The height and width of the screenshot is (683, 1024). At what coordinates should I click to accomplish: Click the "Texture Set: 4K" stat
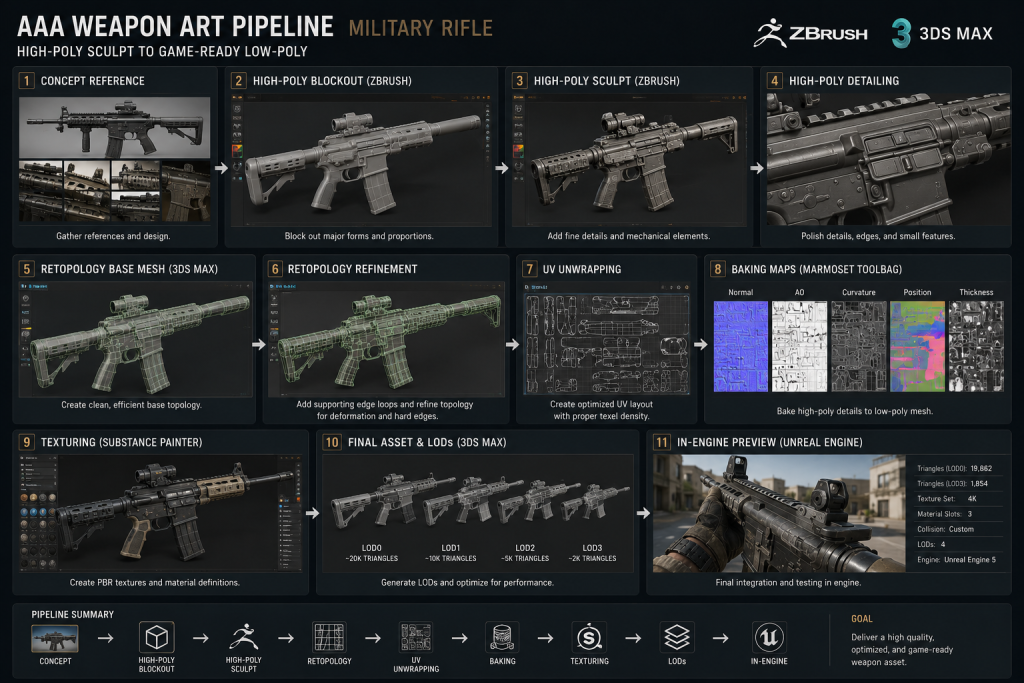(x=947, y=498)
